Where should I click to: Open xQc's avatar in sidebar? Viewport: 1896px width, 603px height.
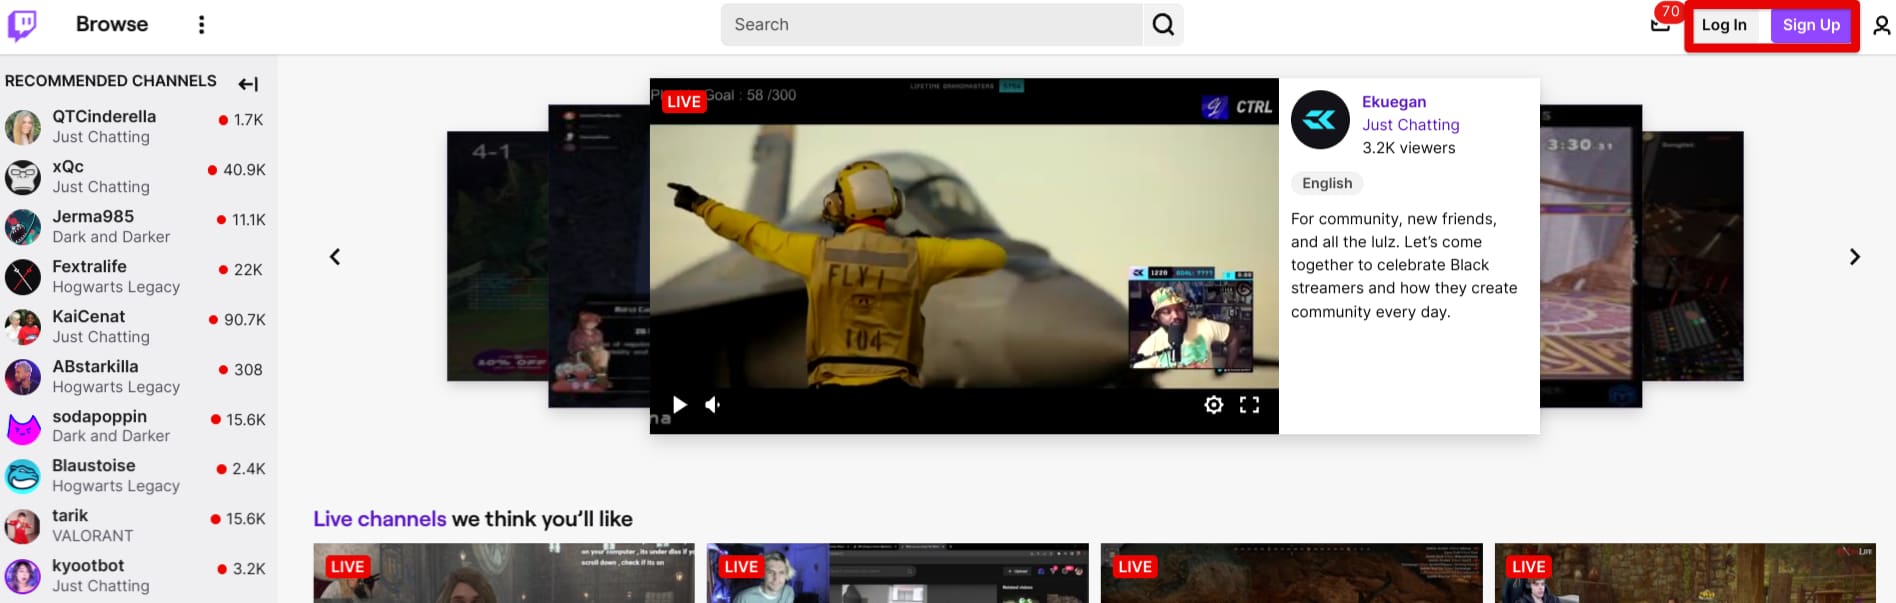point(23,177)
